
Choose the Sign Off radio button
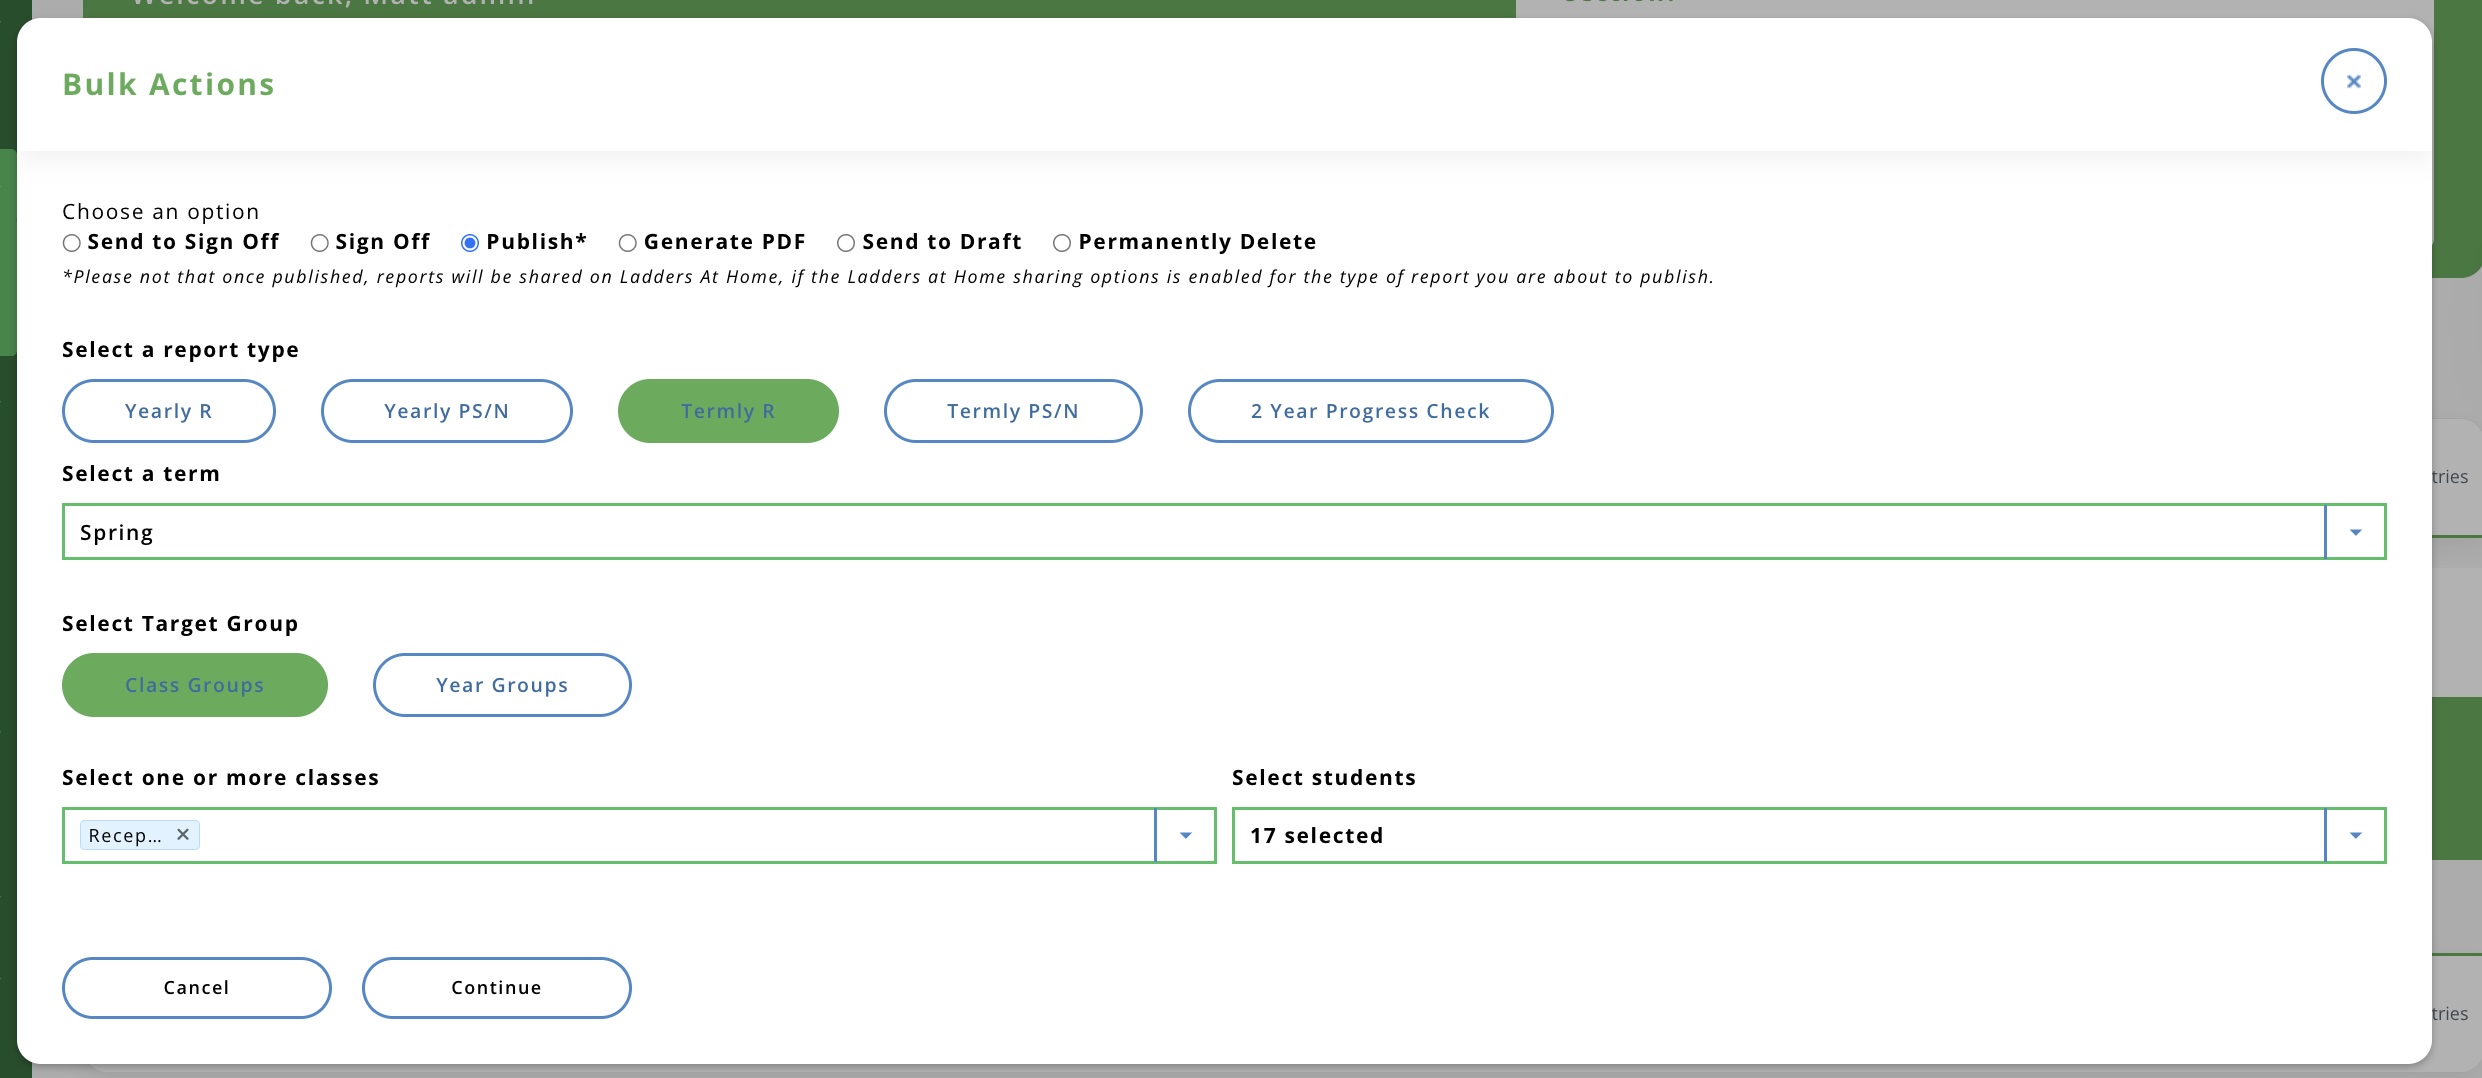[320, 243]
